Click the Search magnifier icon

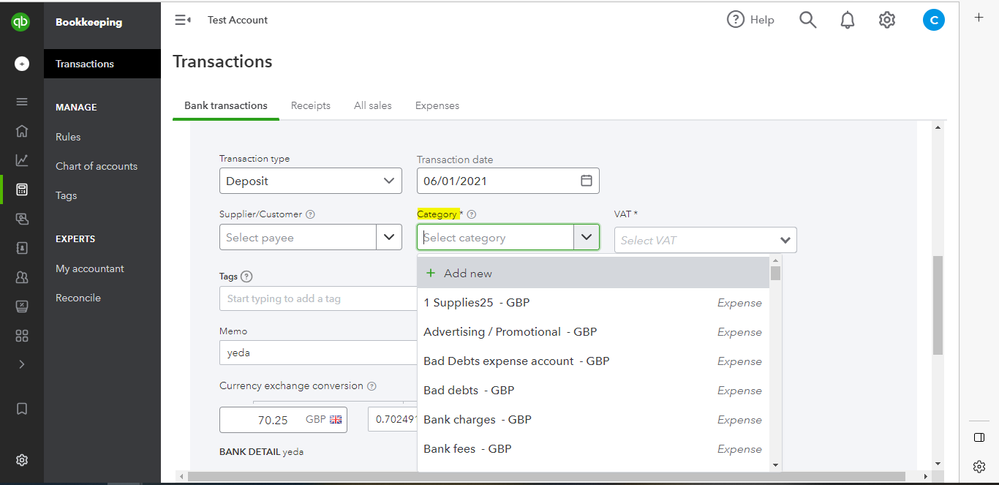pyautogui.click(x=808, y=20)
